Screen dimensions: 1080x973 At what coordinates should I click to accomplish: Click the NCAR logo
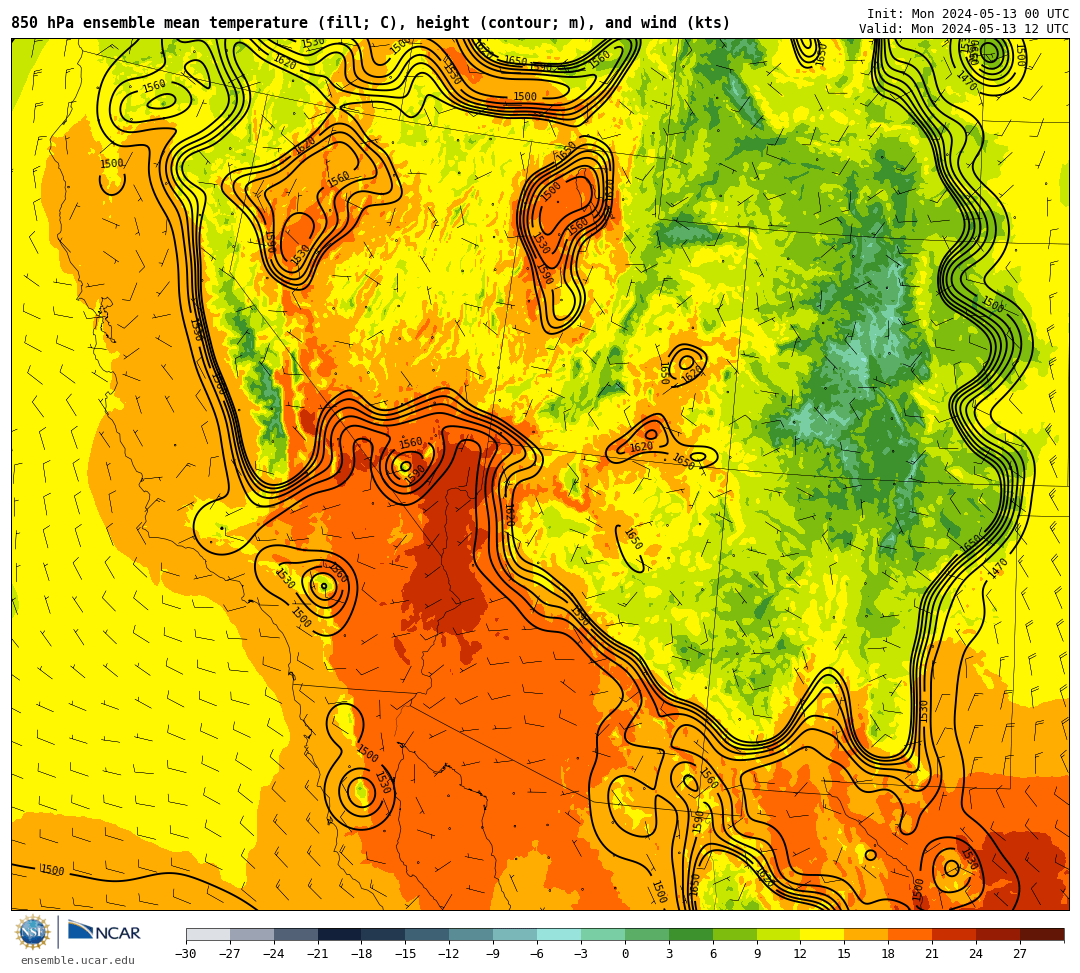[x=104, y=932]
